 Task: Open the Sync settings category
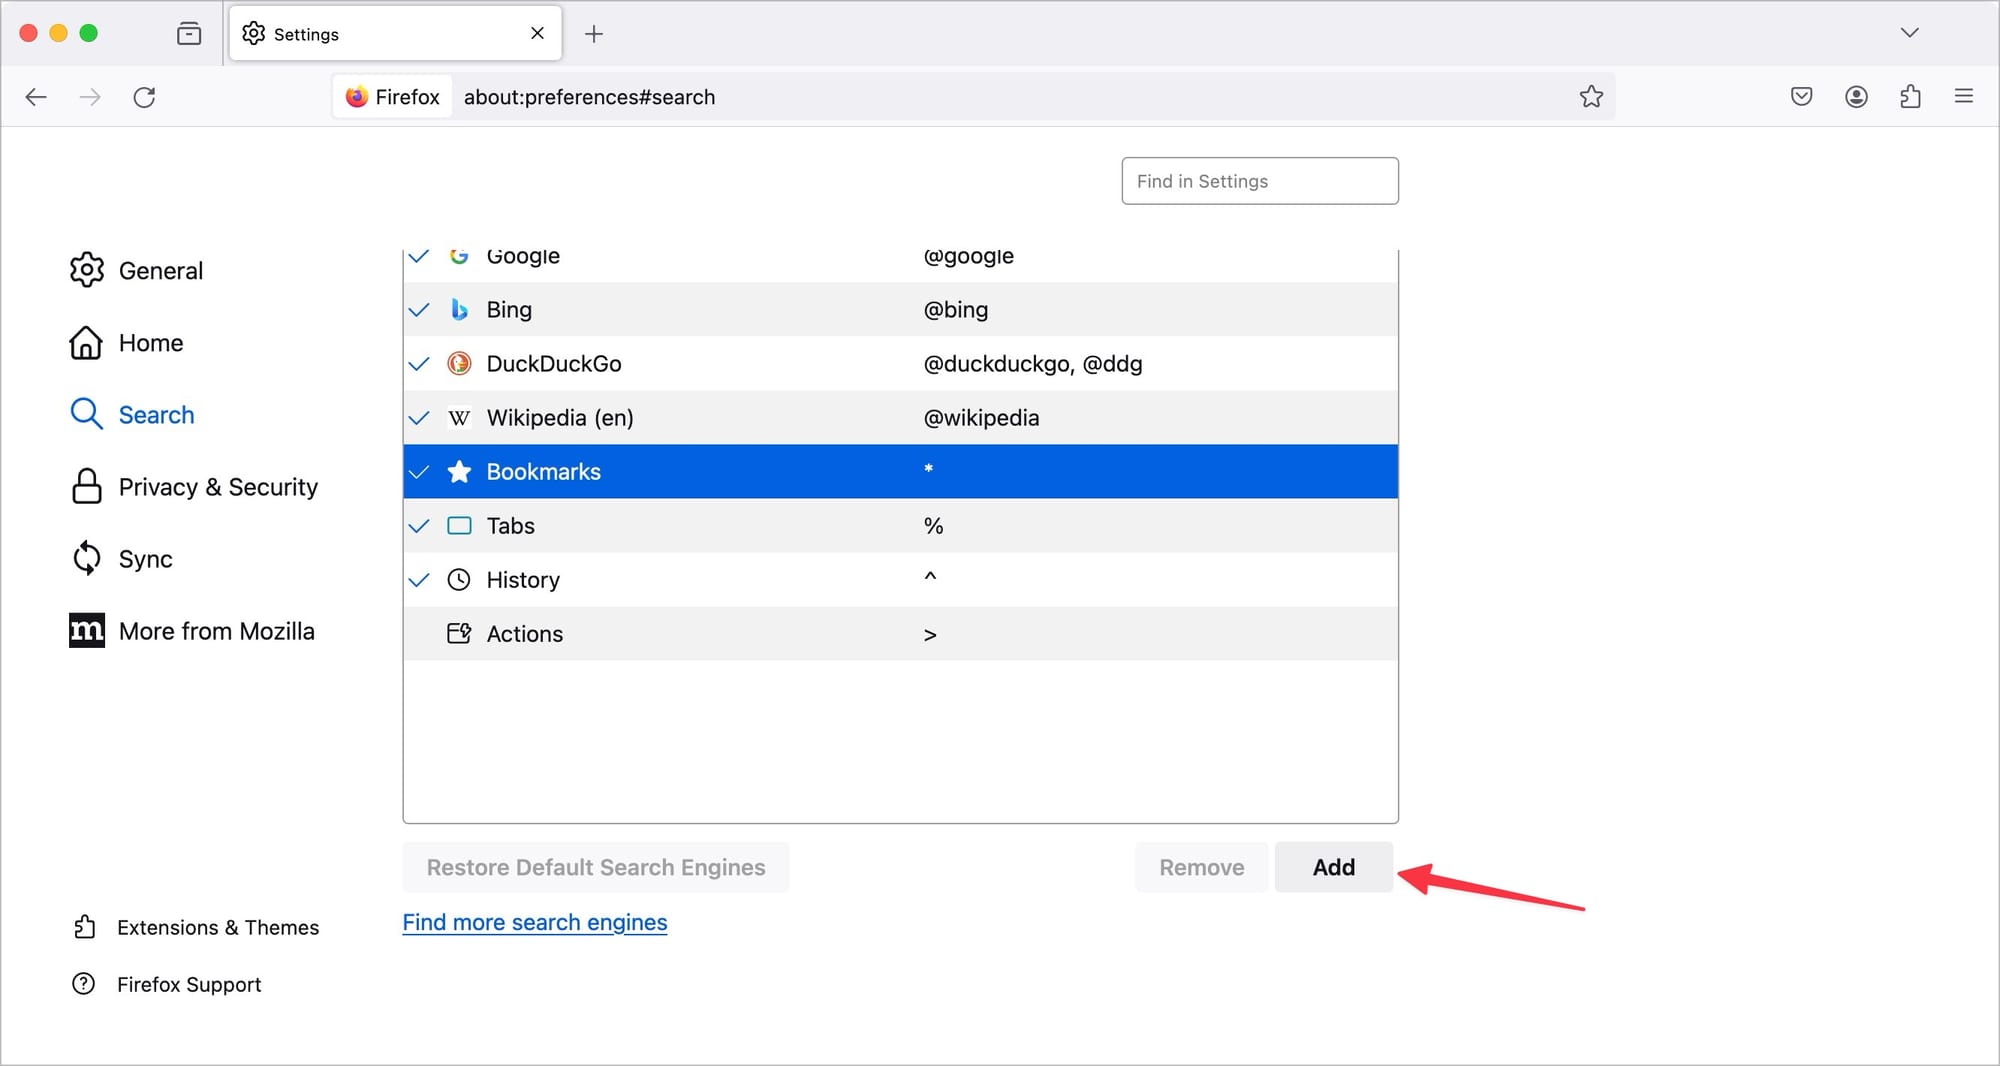pyautogui.click(x=121, y=559)
